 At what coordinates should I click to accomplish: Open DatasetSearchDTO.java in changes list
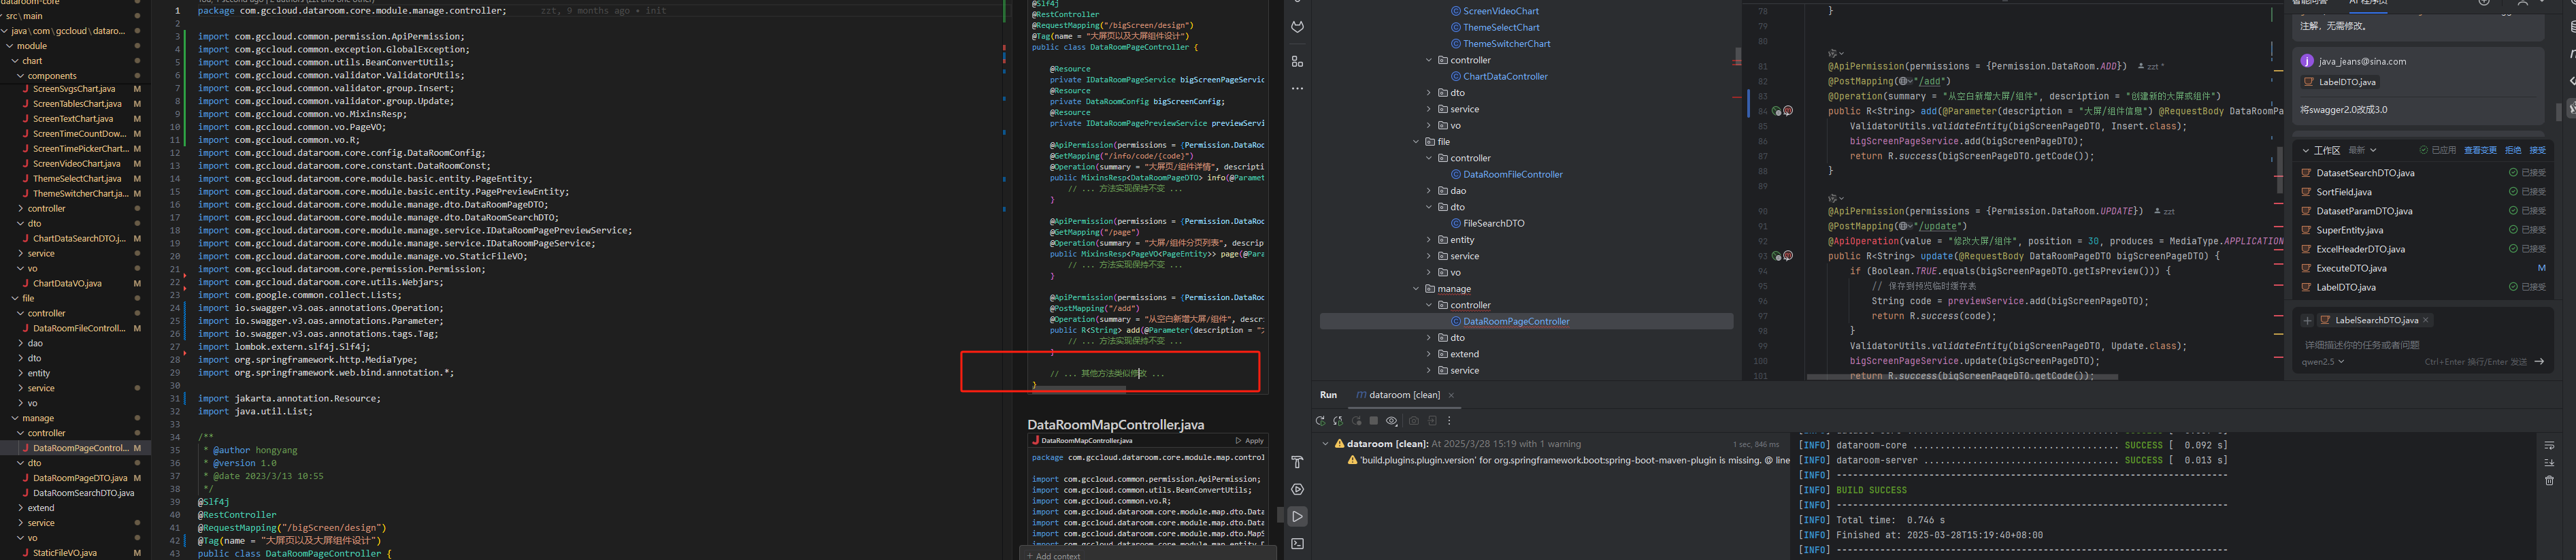pyautogui.click(x=2365, y=173)
